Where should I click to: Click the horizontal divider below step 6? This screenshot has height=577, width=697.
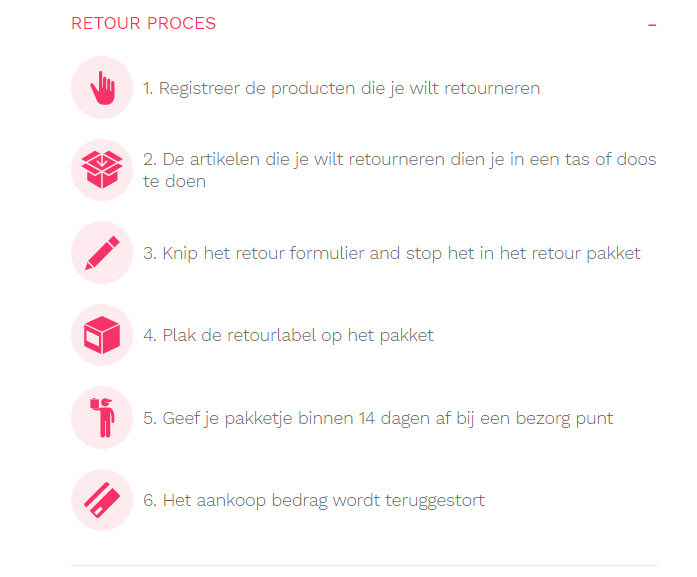pos(364,565)
